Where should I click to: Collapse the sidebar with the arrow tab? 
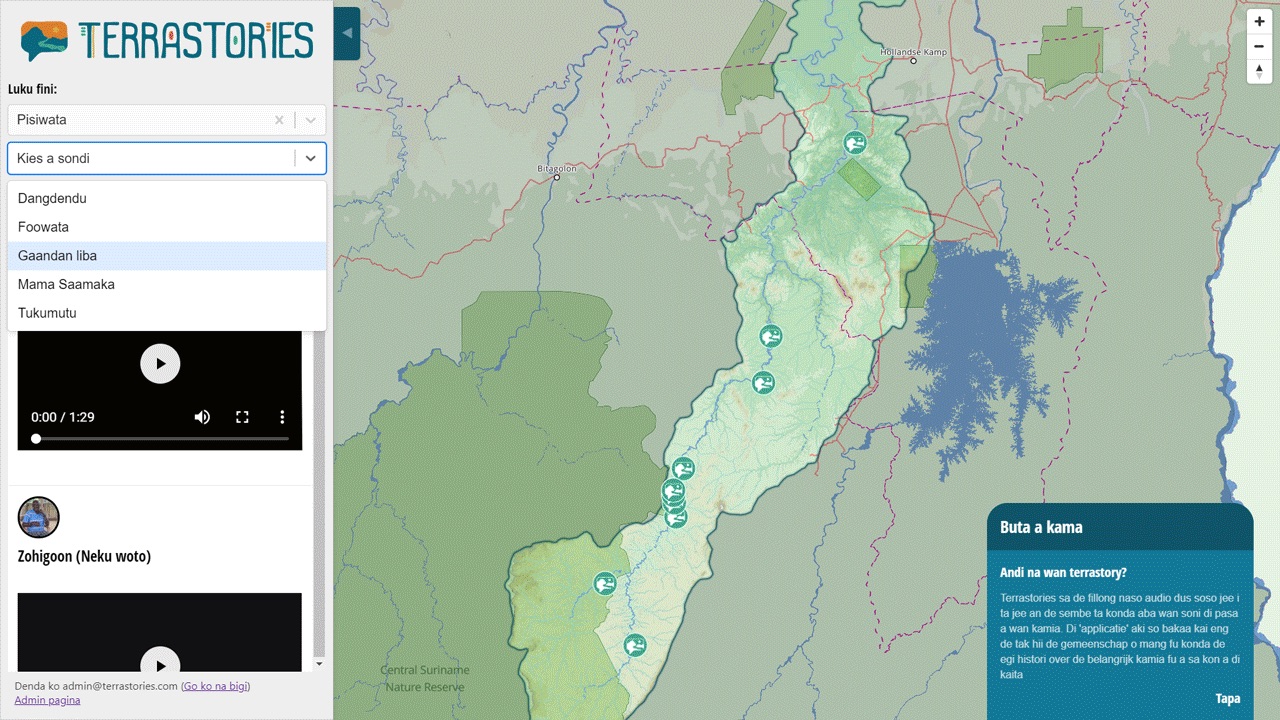[347, 33]
